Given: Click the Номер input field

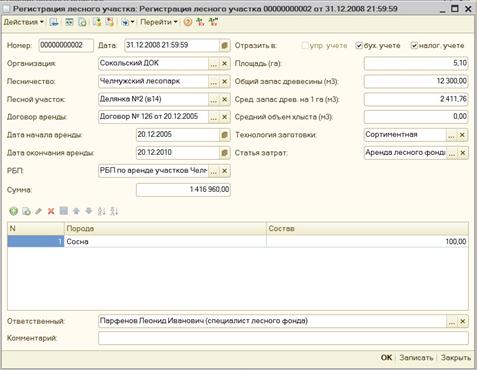Looking at the screenshot, I should coord(66,45).
